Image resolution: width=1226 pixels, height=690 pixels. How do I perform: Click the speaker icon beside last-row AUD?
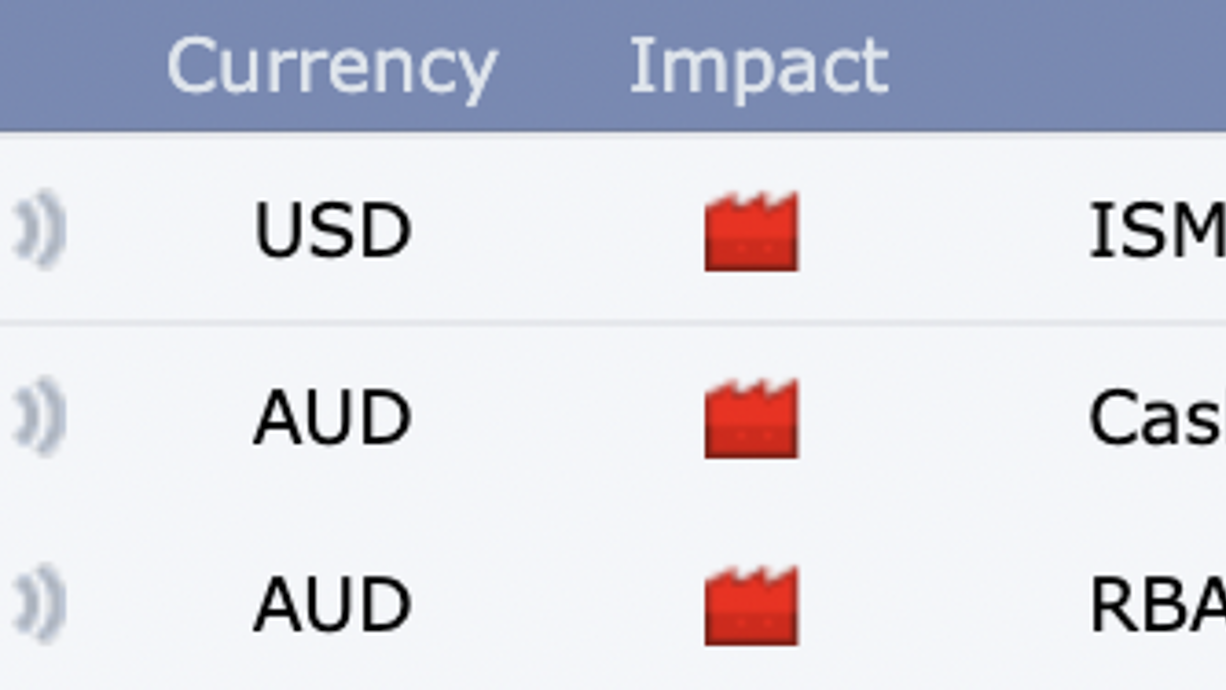click(x=40, y=604)
